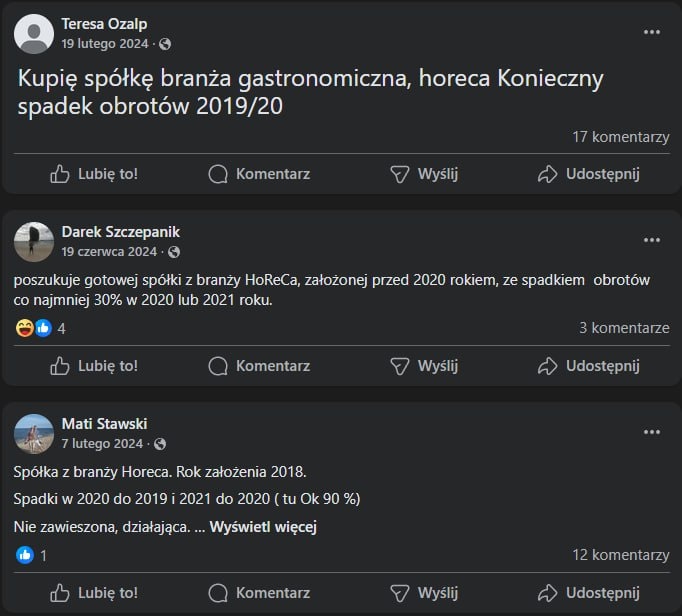Like Darek Szczepanik's post

coord(94,366)
